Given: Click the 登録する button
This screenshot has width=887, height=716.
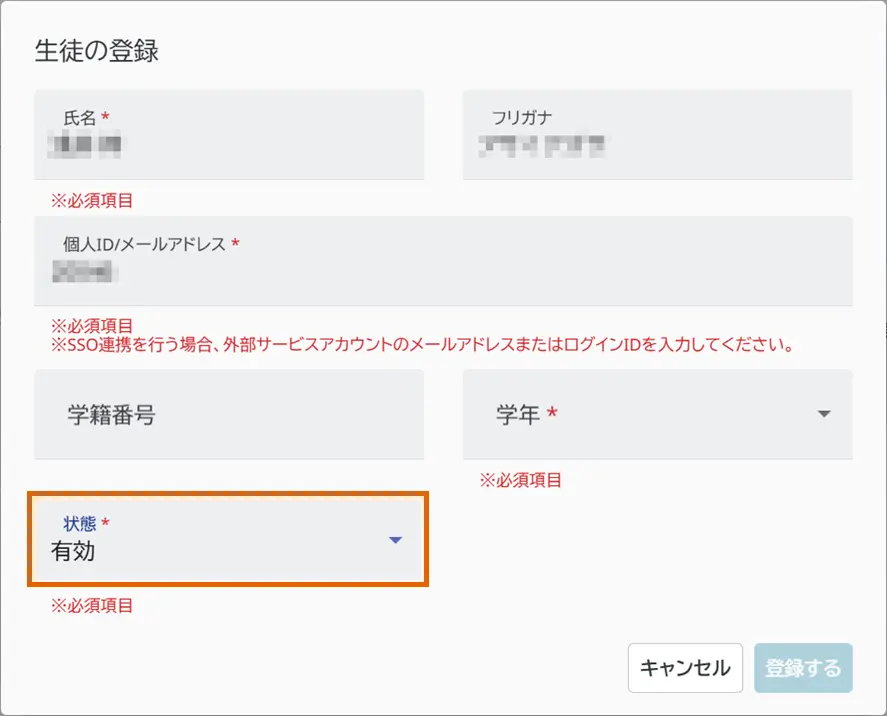Looking at the screenshot, I should pyautogui.click(x=803, y=668).
